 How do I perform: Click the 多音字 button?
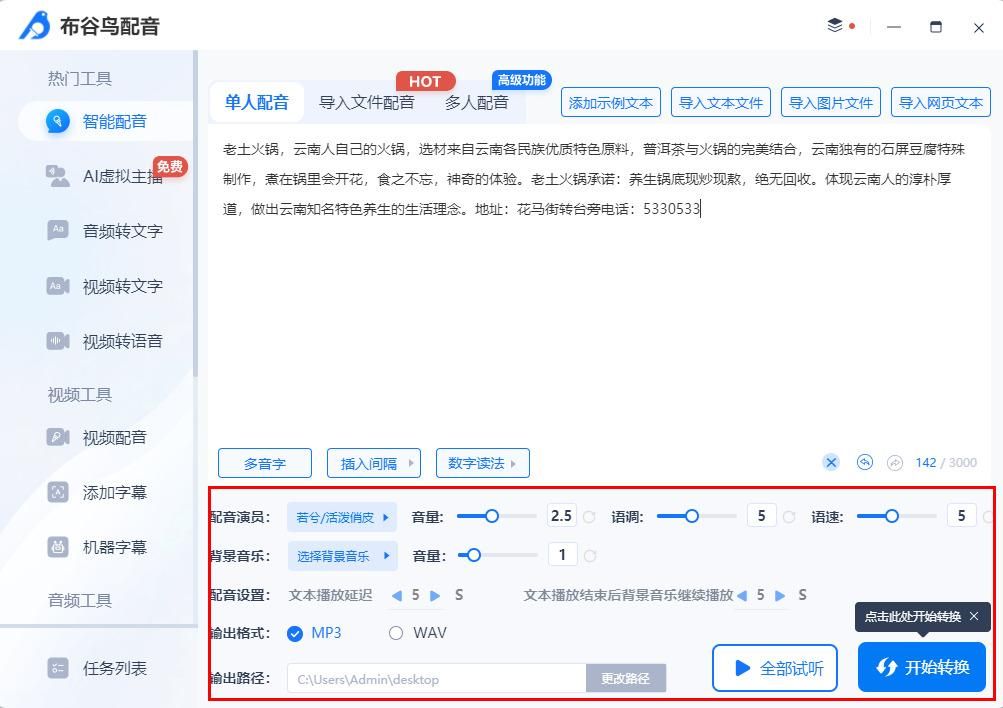point(265,463)
